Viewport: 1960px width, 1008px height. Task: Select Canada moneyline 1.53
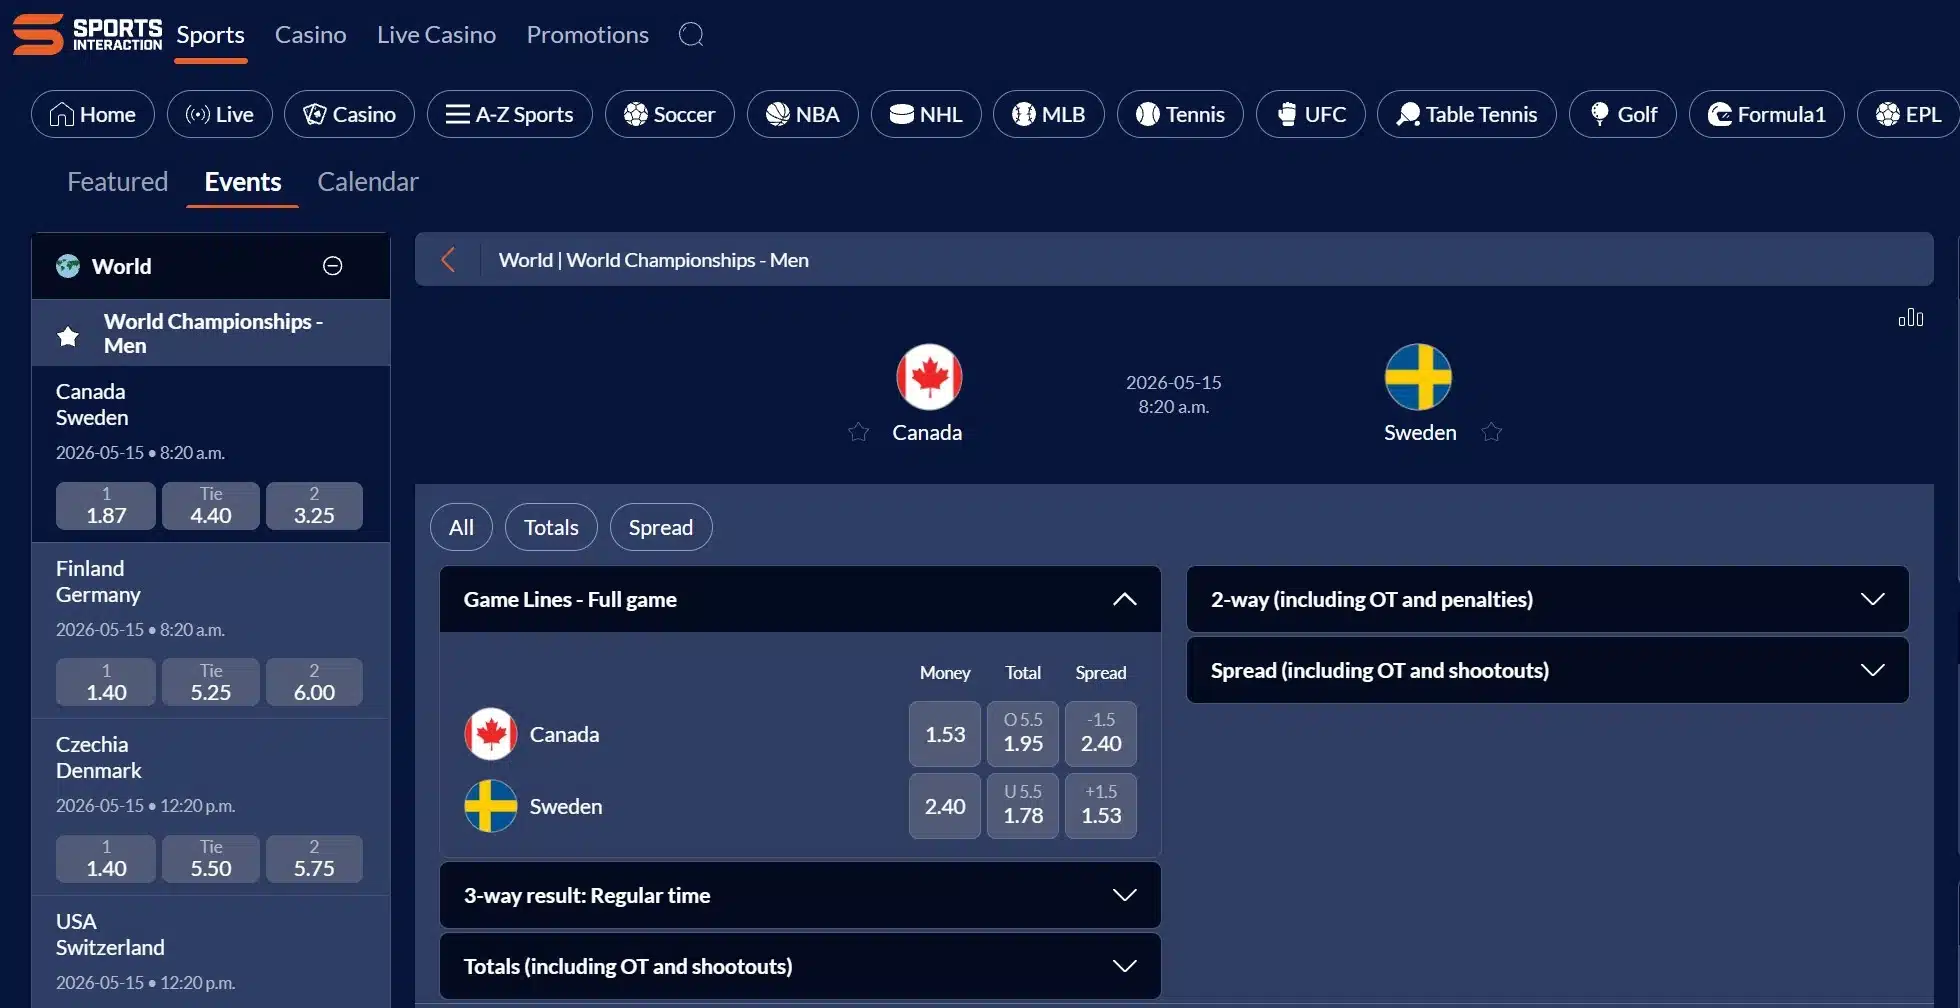(x=945, y=734)
